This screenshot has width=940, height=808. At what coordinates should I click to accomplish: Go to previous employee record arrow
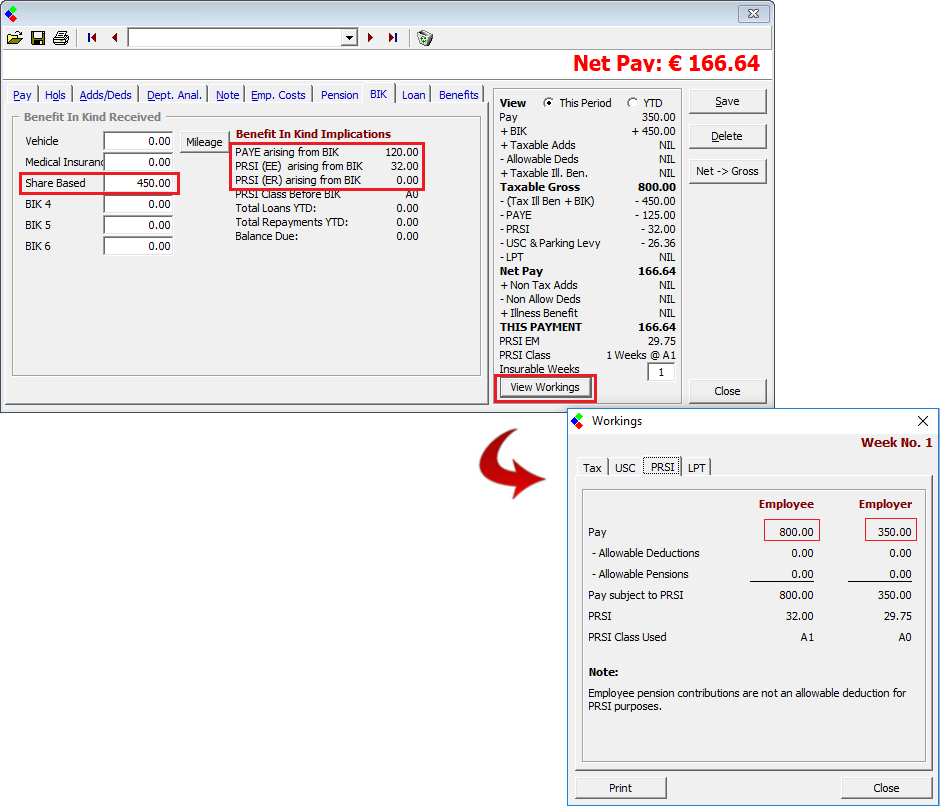click(x=114, y=38)
